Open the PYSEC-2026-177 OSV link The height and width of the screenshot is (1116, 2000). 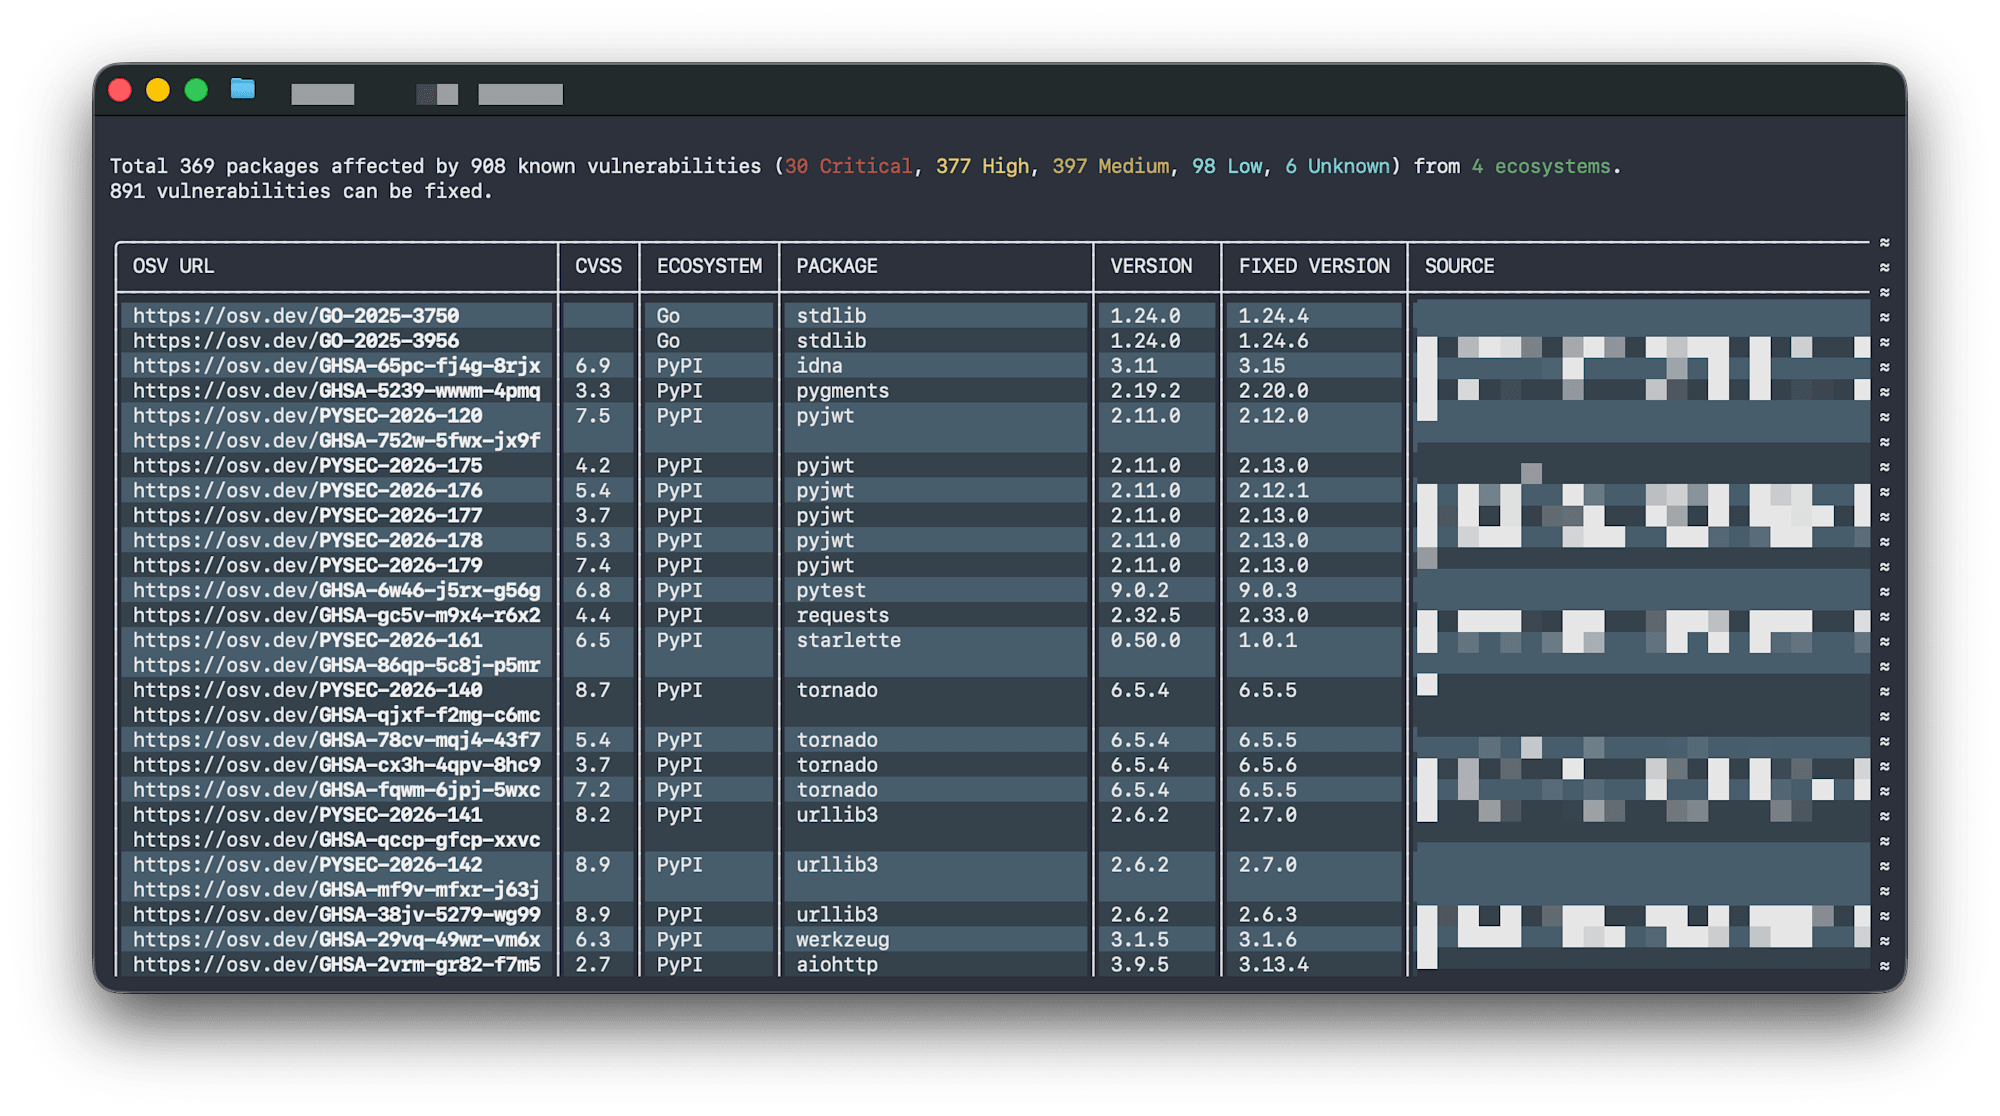(x=308, y=516)
